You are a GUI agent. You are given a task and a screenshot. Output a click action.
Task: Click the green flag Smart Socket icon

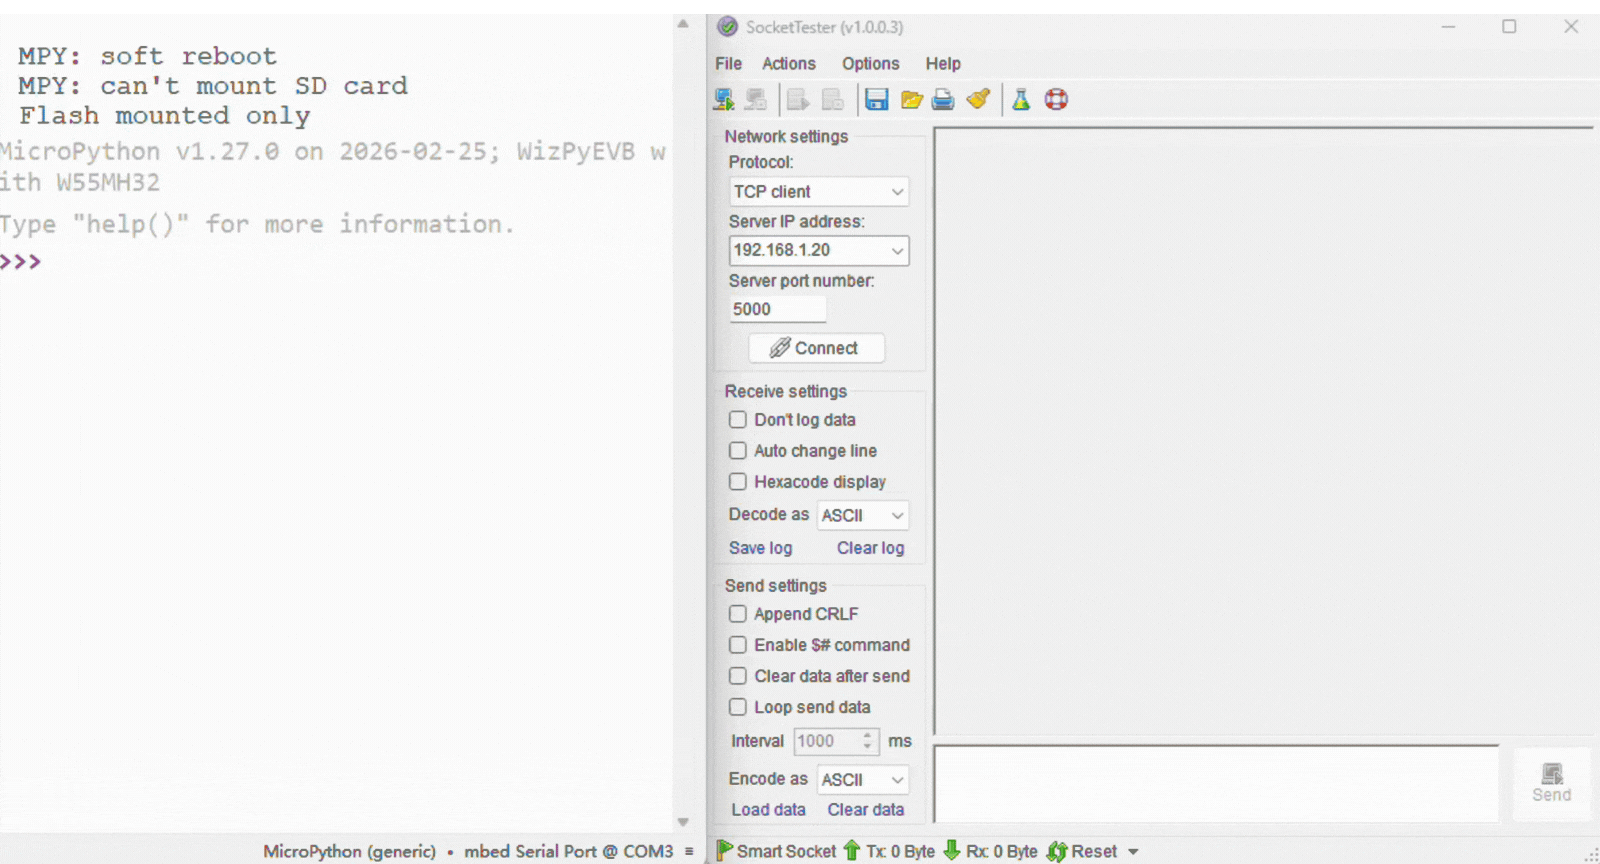(x=725, y=851)
